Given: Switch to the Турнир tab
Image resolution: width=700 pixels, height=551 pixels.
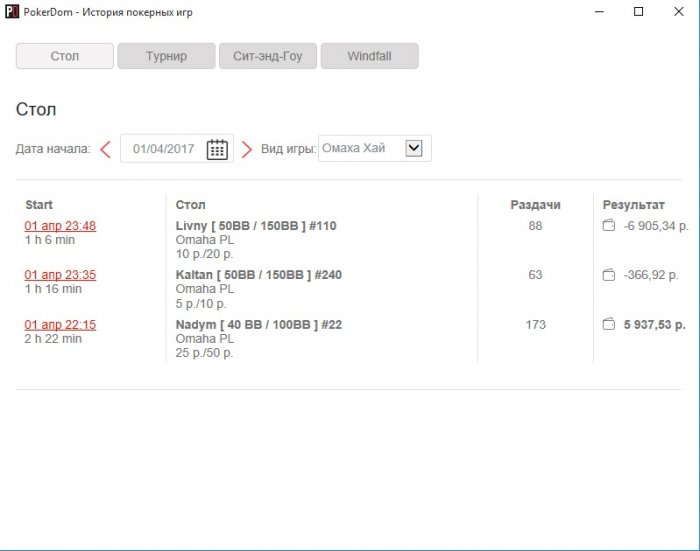Looking at the screenshot, I should pos(167,56).
